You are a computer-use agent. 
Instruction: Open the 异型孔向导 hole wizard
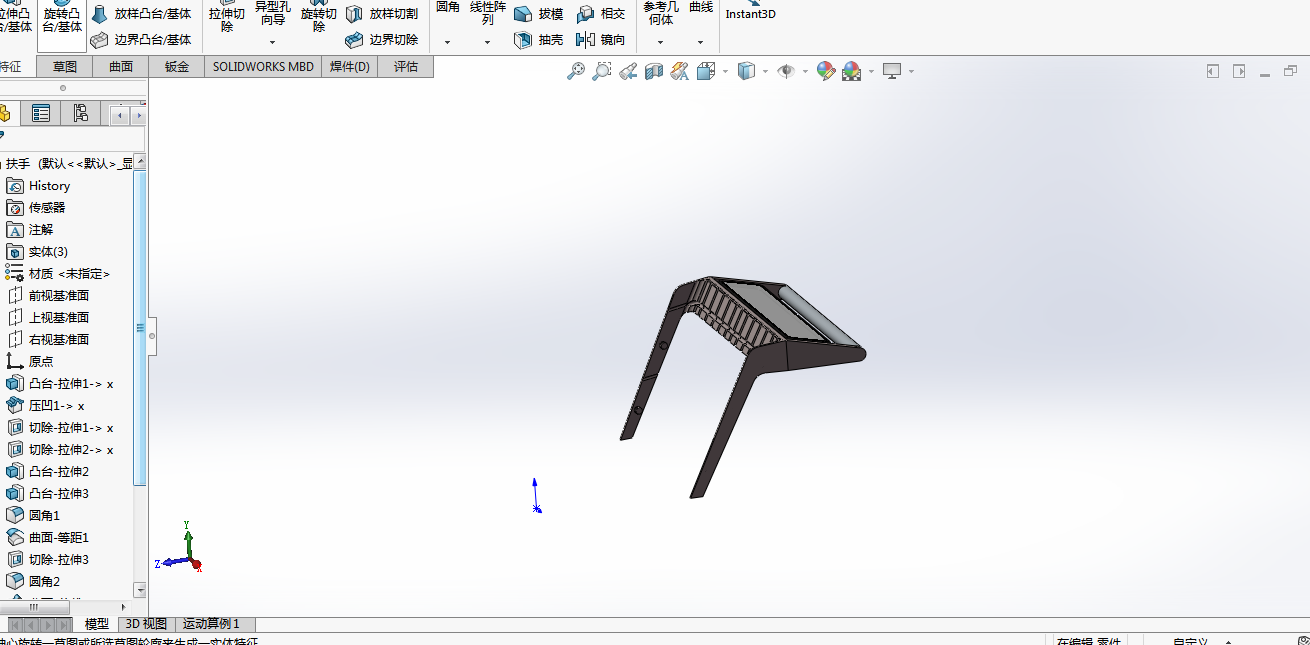[x=272, y=14]
